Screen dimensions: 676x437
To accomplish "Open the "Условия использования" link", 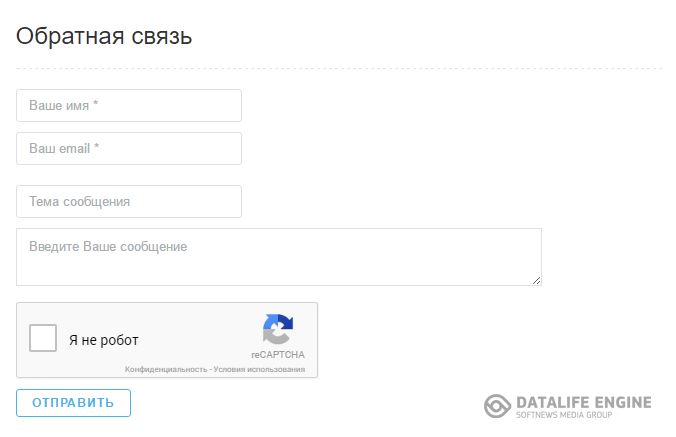I will [259, 369].
